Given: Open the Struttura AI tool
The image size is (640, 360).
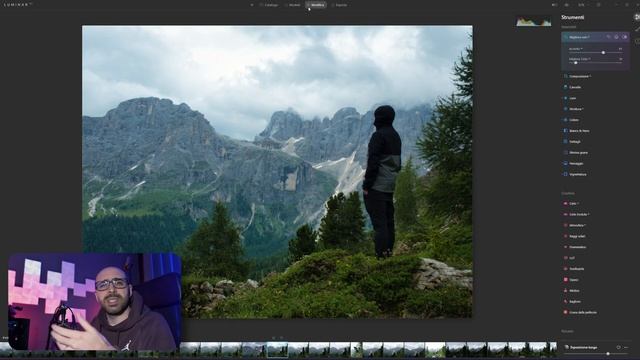Looking at the screenshot, I should (x=574, y=109).
